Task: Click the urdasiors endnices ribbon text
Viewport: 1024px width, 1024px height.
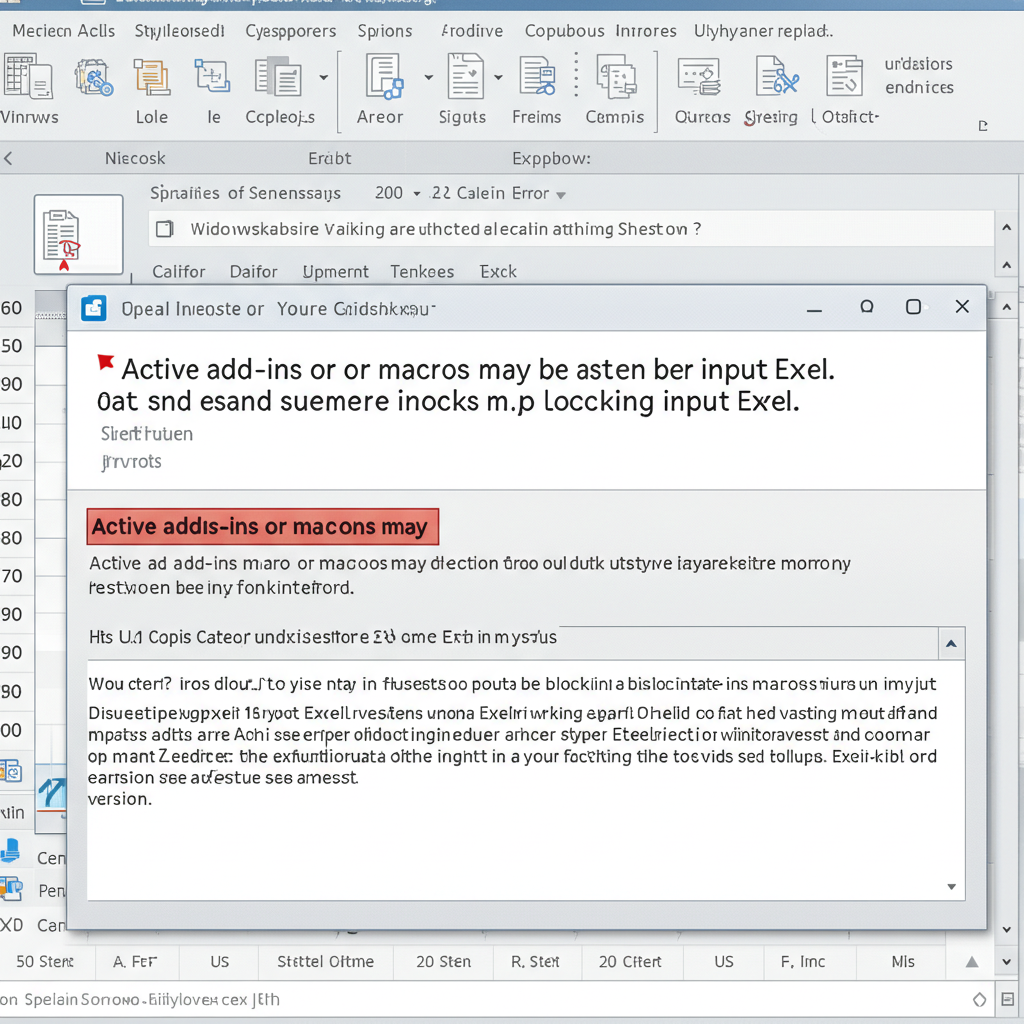Action: click(x=919, y=76)
